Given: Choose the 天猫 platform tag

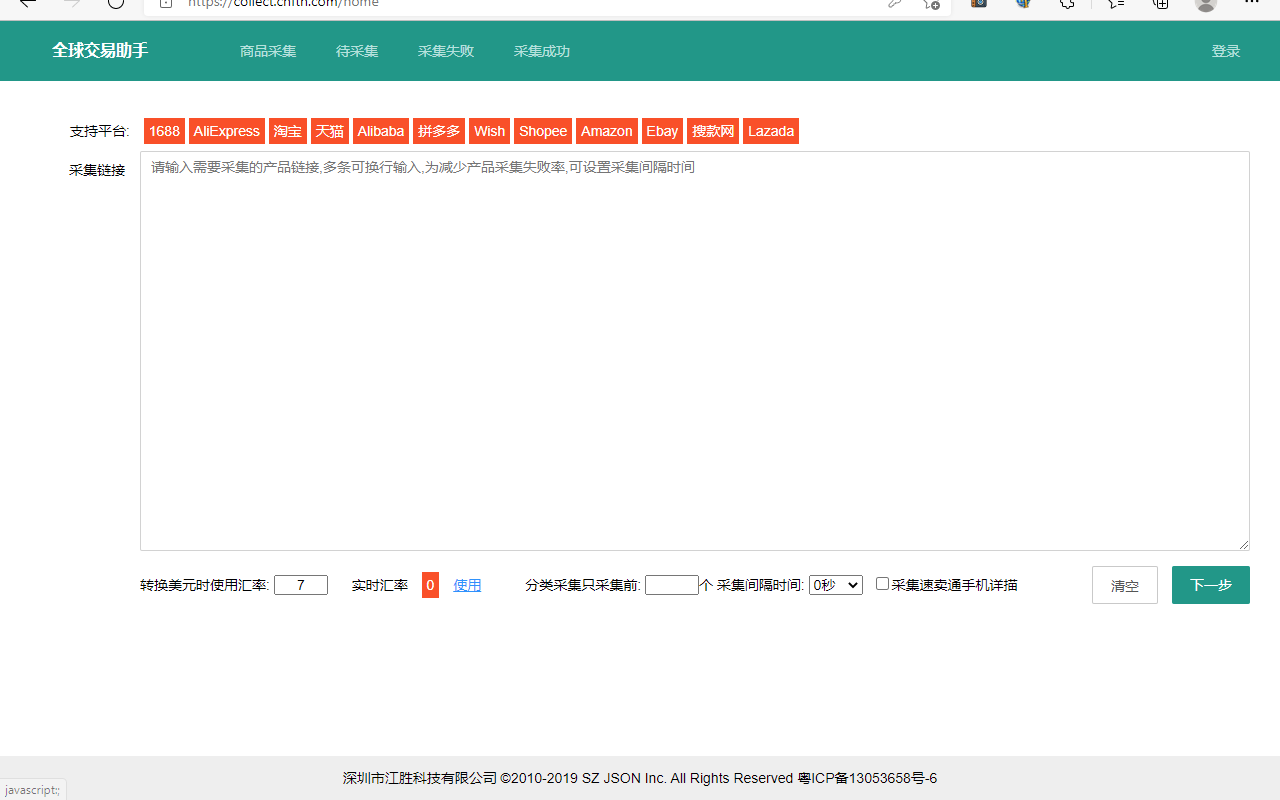Looking at the screenshot, I should coord(330,131).
